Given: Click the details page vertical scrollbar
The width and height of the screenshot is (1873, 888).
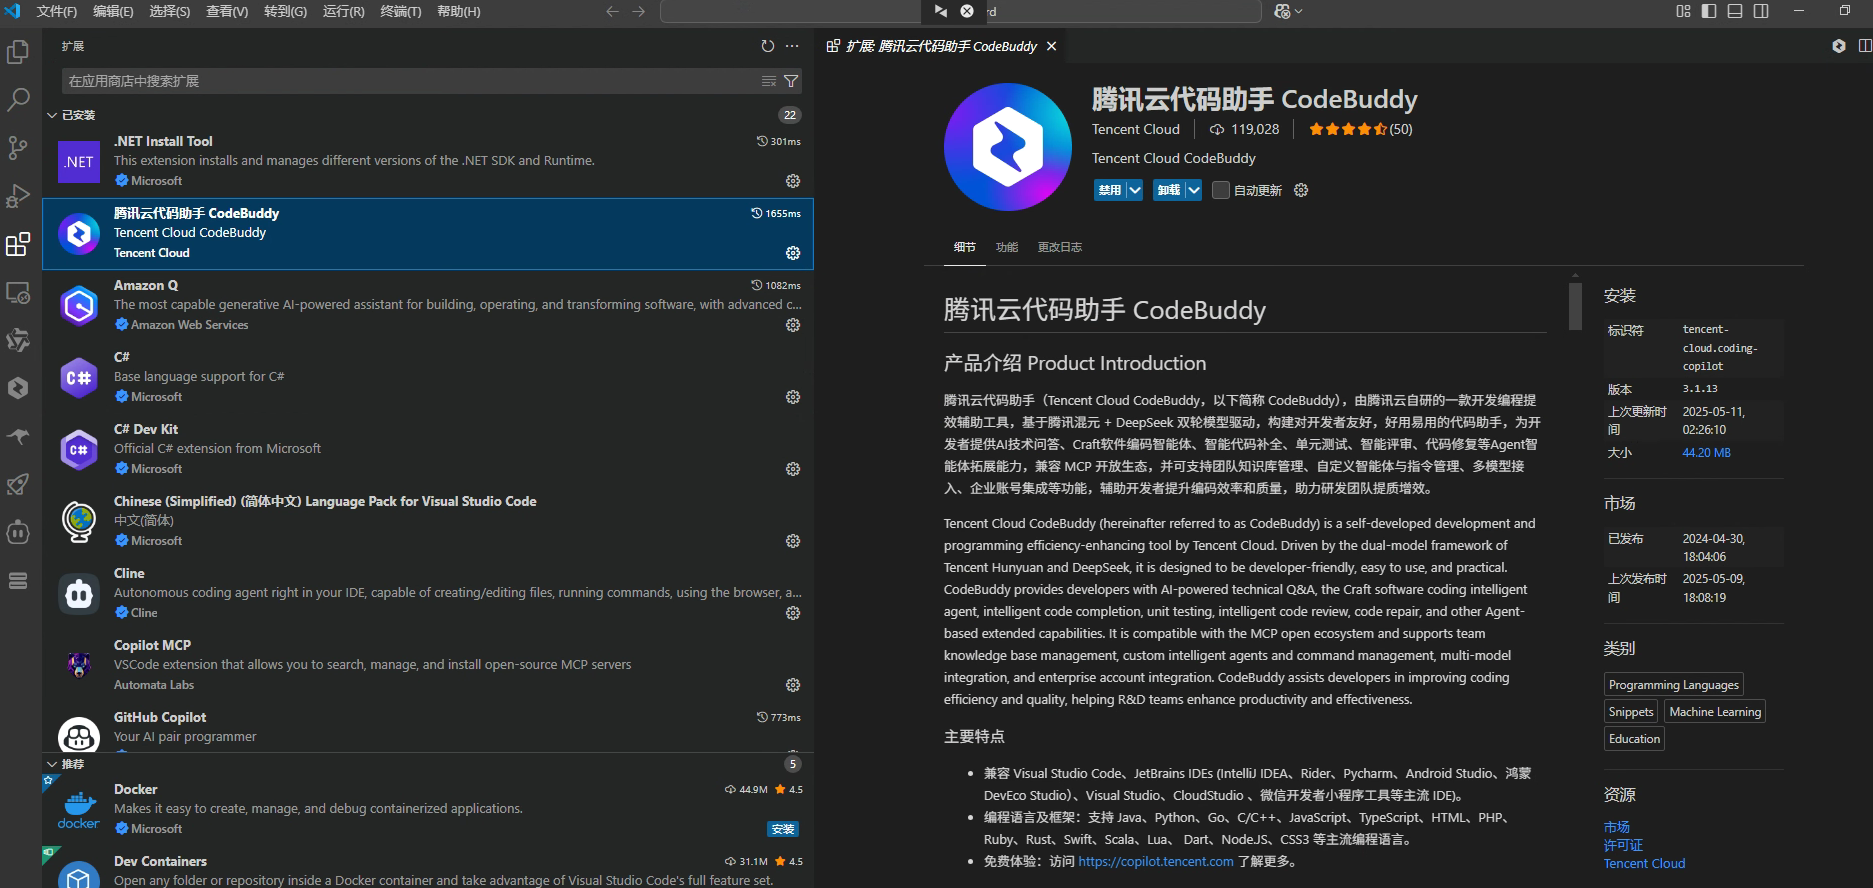Looking at the screenshot, I should (x=1575, y=306).
